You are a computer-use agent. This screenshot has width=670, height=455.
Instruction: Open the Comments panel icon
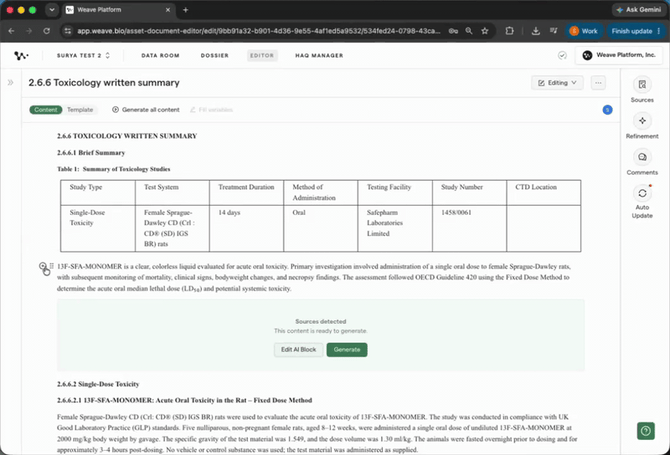pos(642,157)
